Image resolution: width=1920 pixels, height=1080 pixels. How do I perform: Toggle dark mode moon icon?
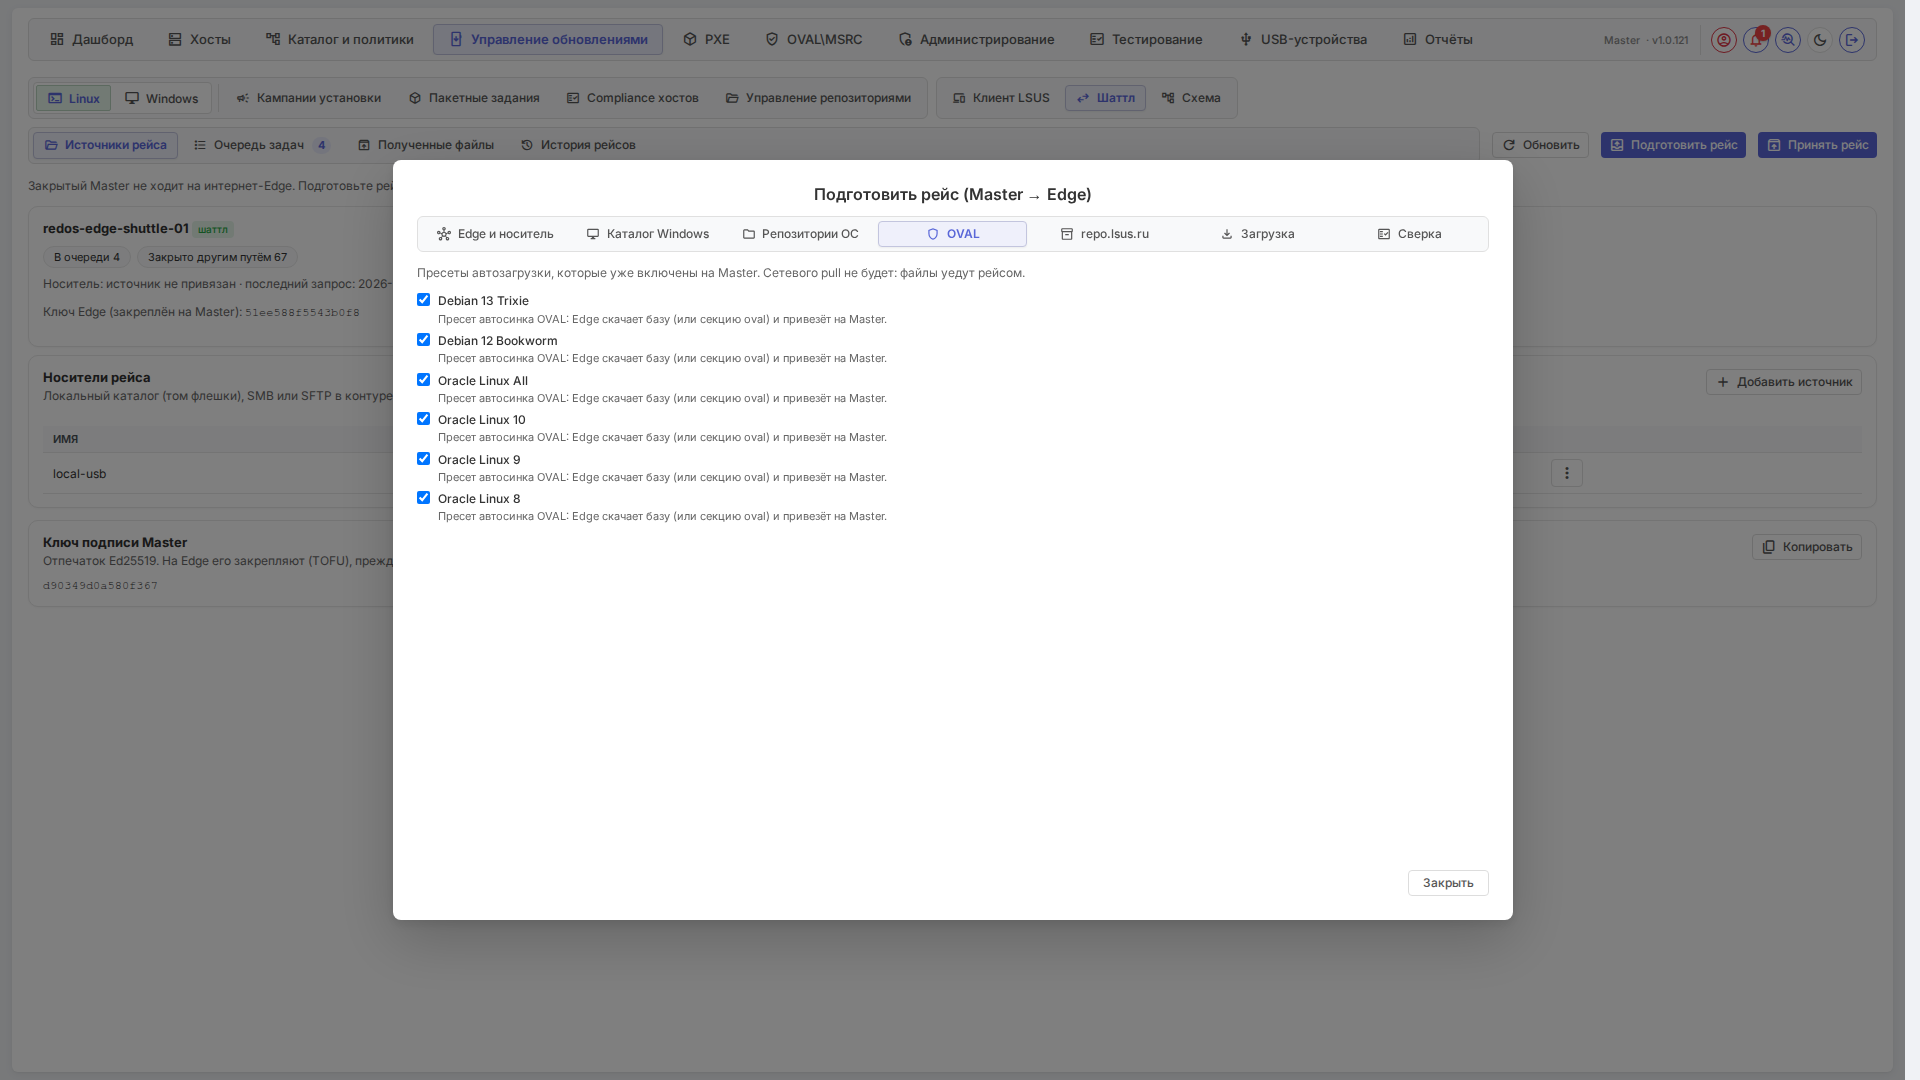1820,40
